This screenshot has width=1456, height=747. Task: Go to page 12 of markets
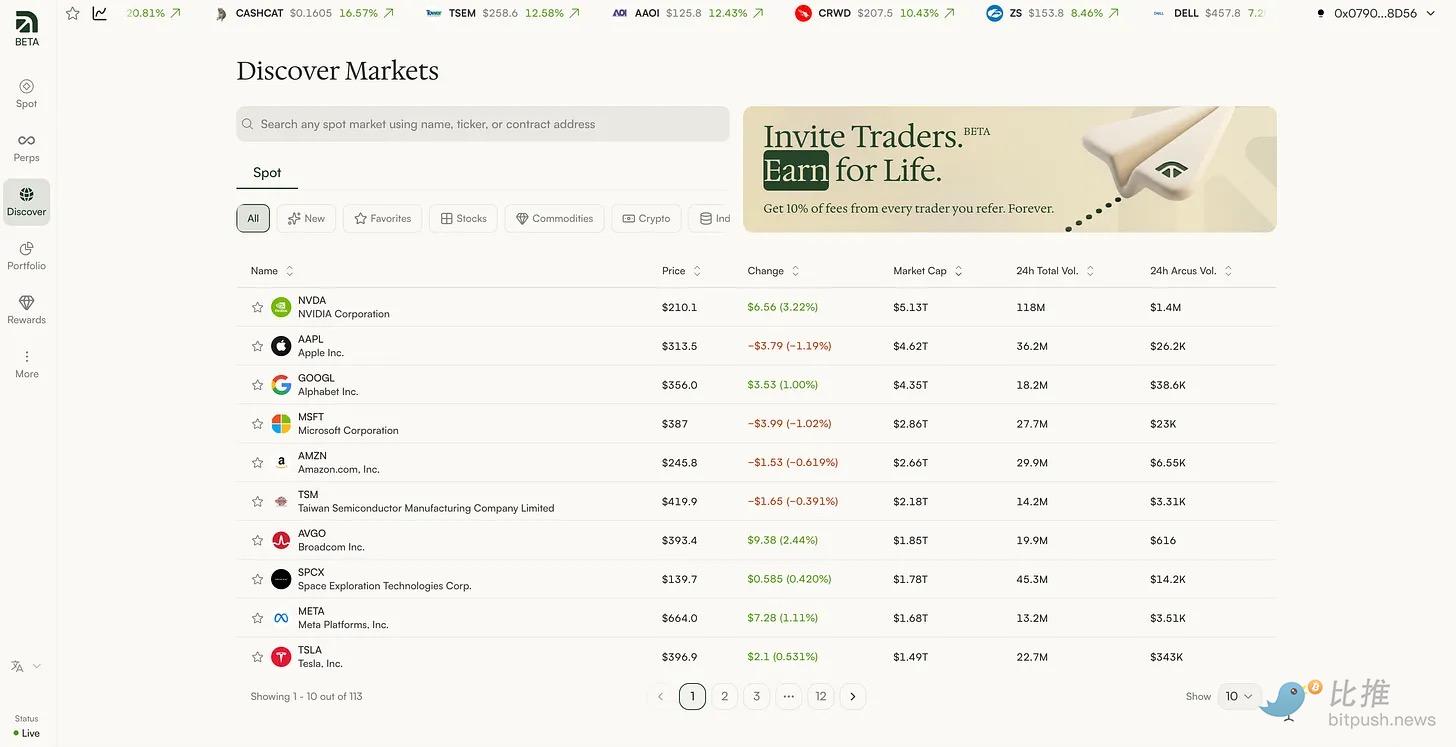(x=821, y=696)
